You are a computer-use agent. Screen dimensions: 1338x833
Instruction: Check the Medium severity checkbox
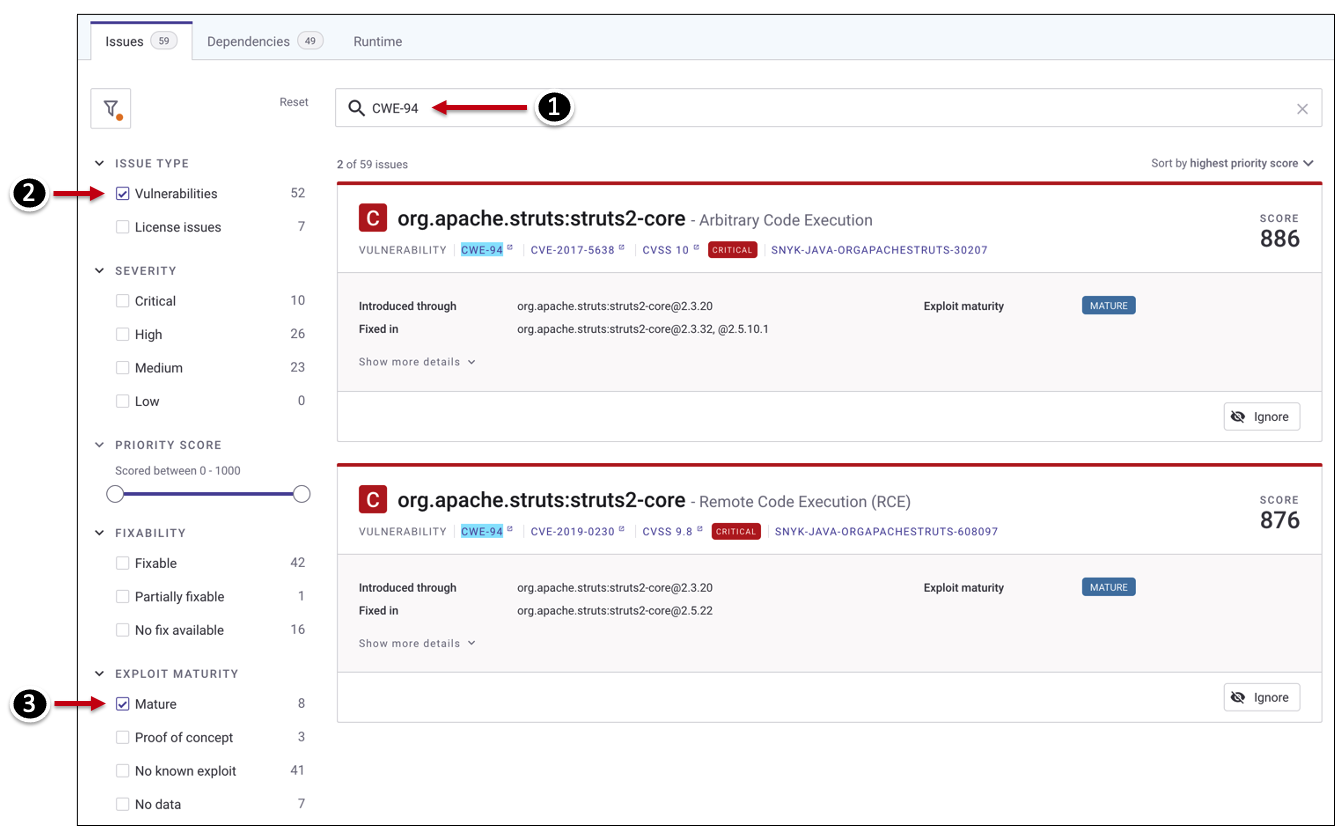122,368
